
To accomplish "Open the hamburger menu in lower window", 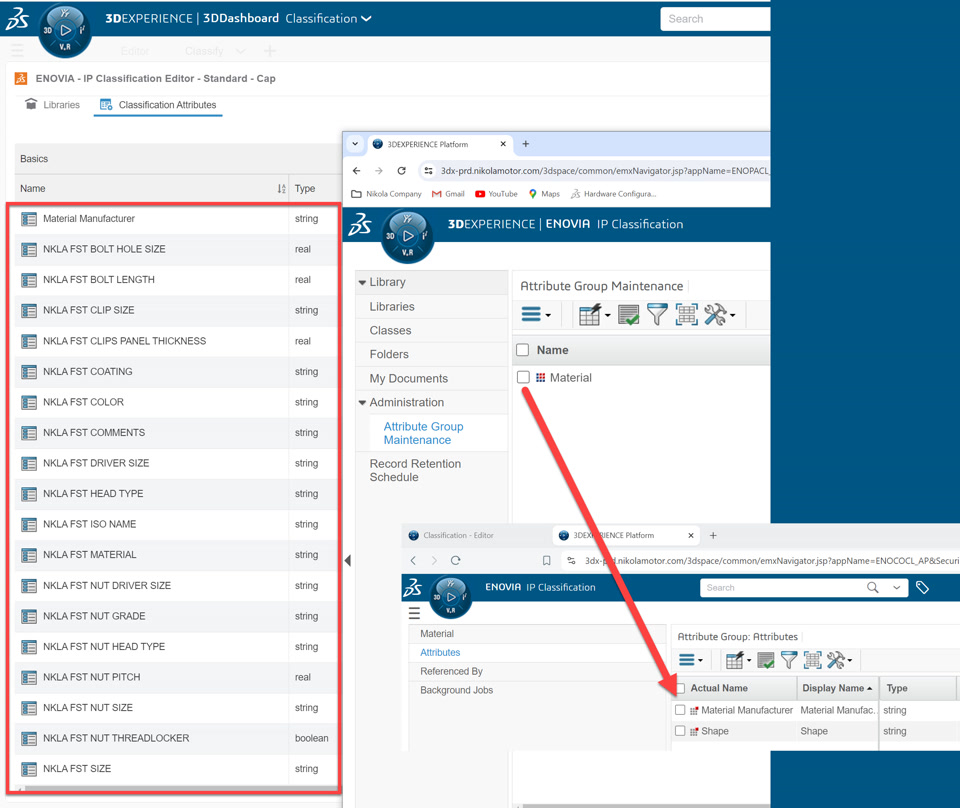I will click(x=414, y=613).
